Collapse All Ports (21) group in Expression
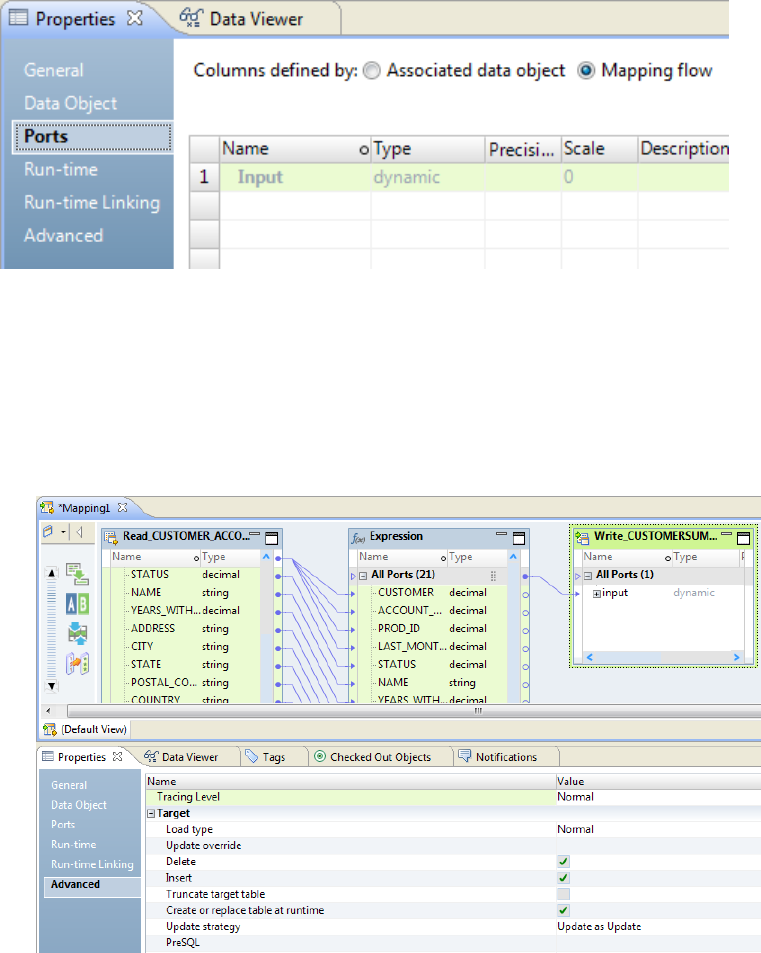The width and height of the screenshot is (761, 953). click(x=363, y=575)
